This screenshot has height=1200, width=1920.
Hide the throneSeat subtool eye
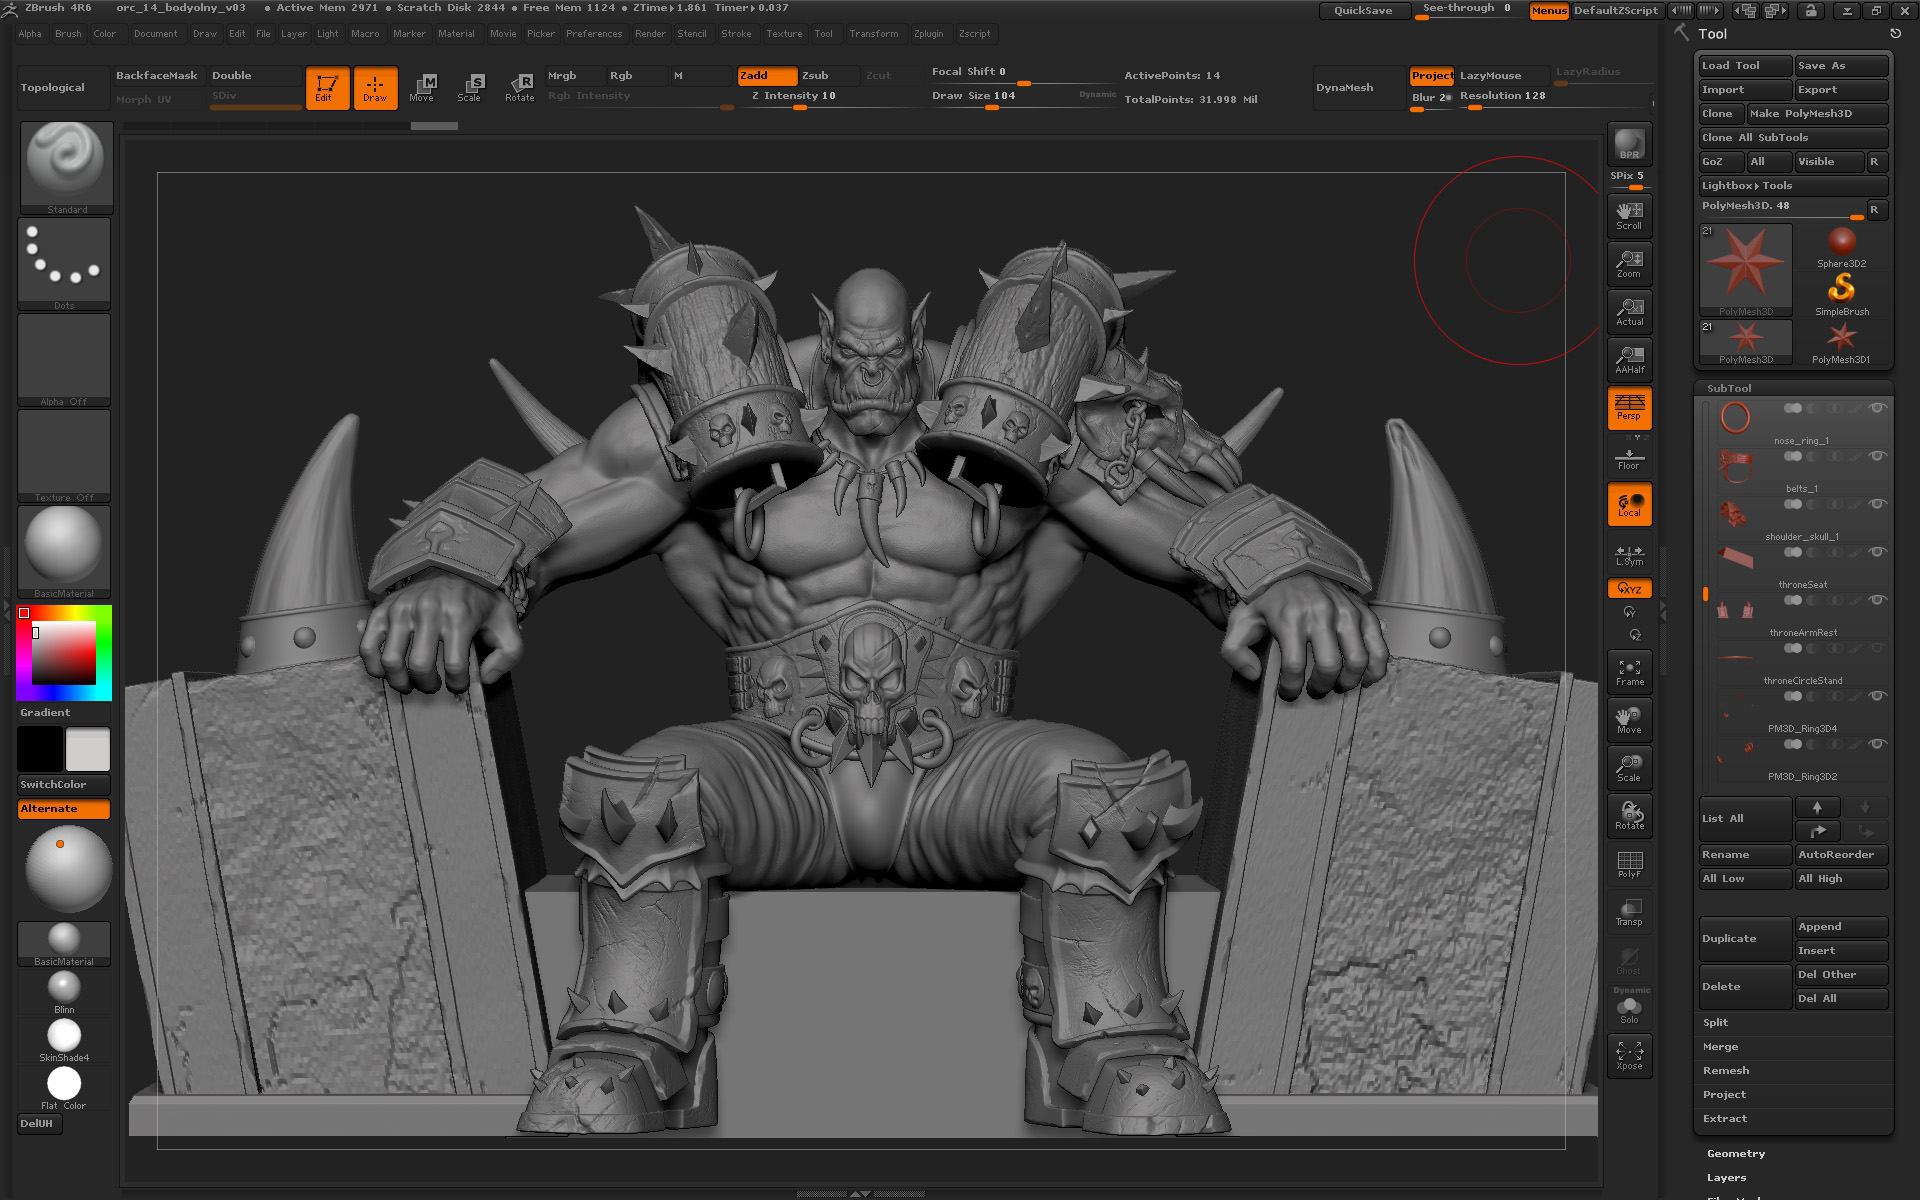point(1877,552)
